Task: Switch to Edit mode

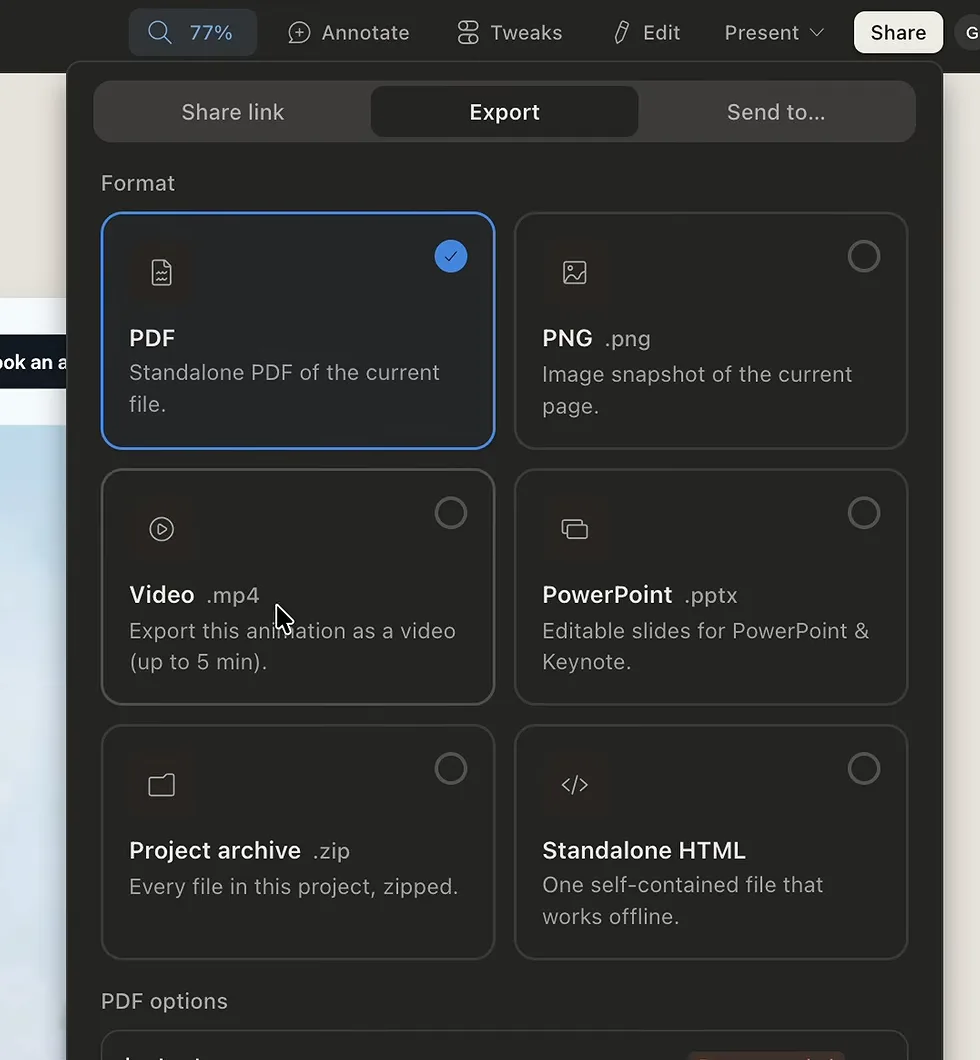Action: coord(646,32)
